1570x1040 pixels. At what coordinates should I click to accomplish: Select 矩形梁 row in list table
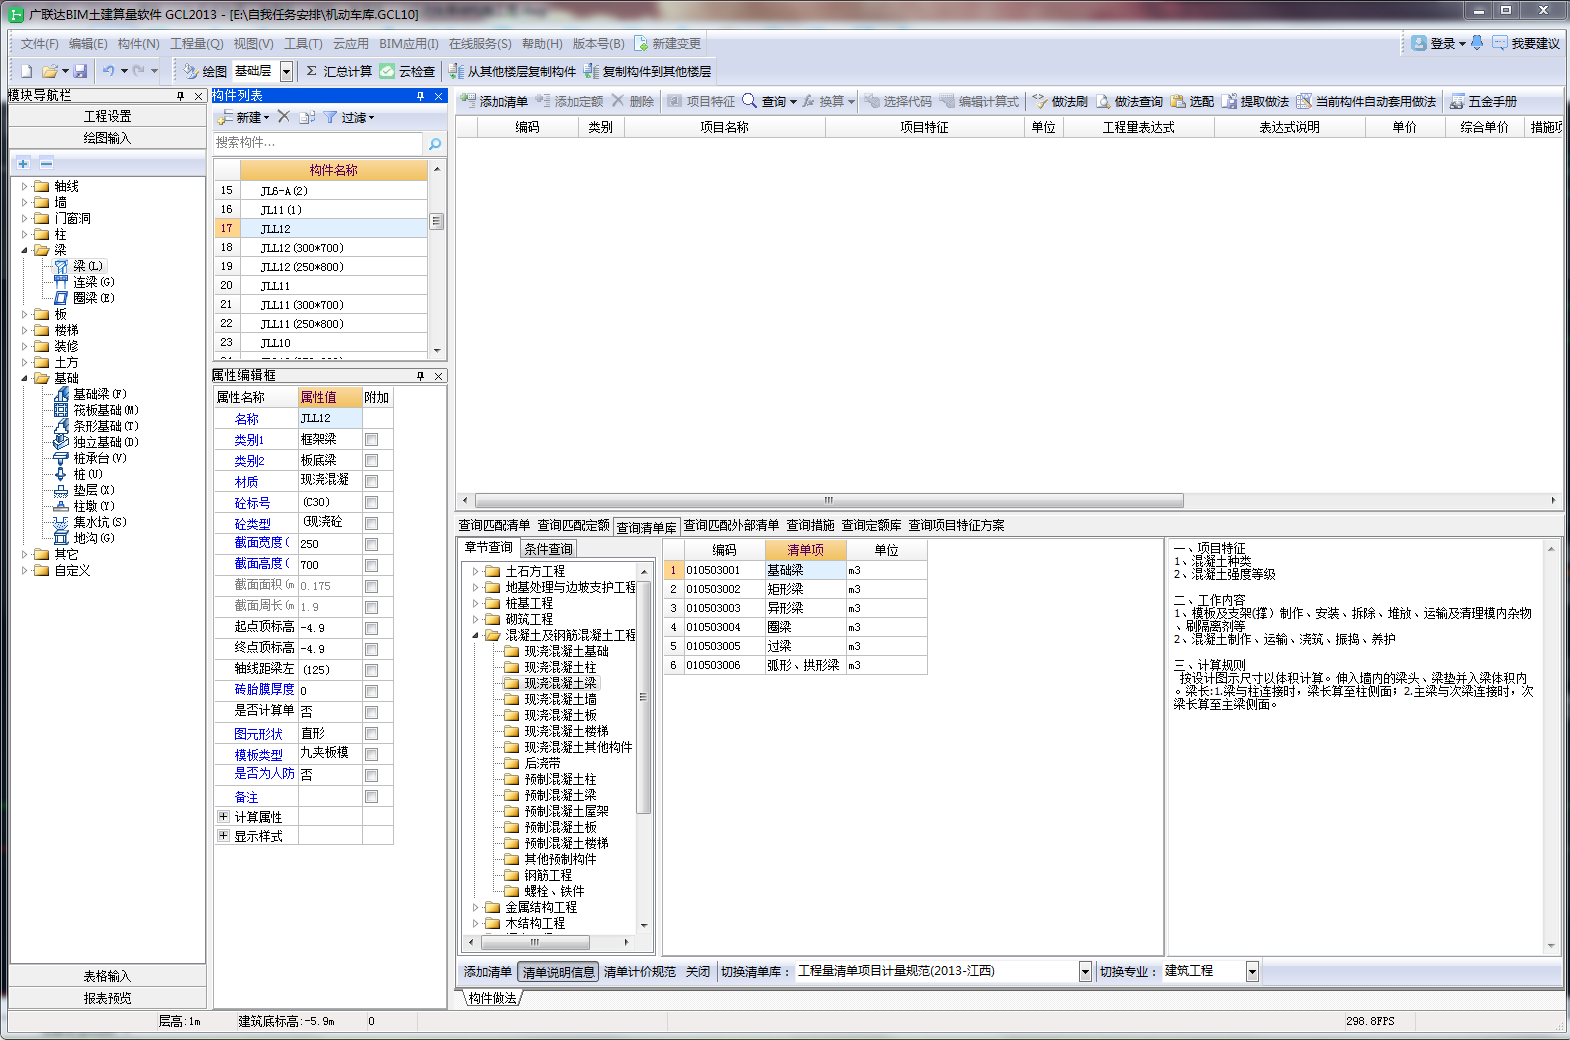pos(796,589)
